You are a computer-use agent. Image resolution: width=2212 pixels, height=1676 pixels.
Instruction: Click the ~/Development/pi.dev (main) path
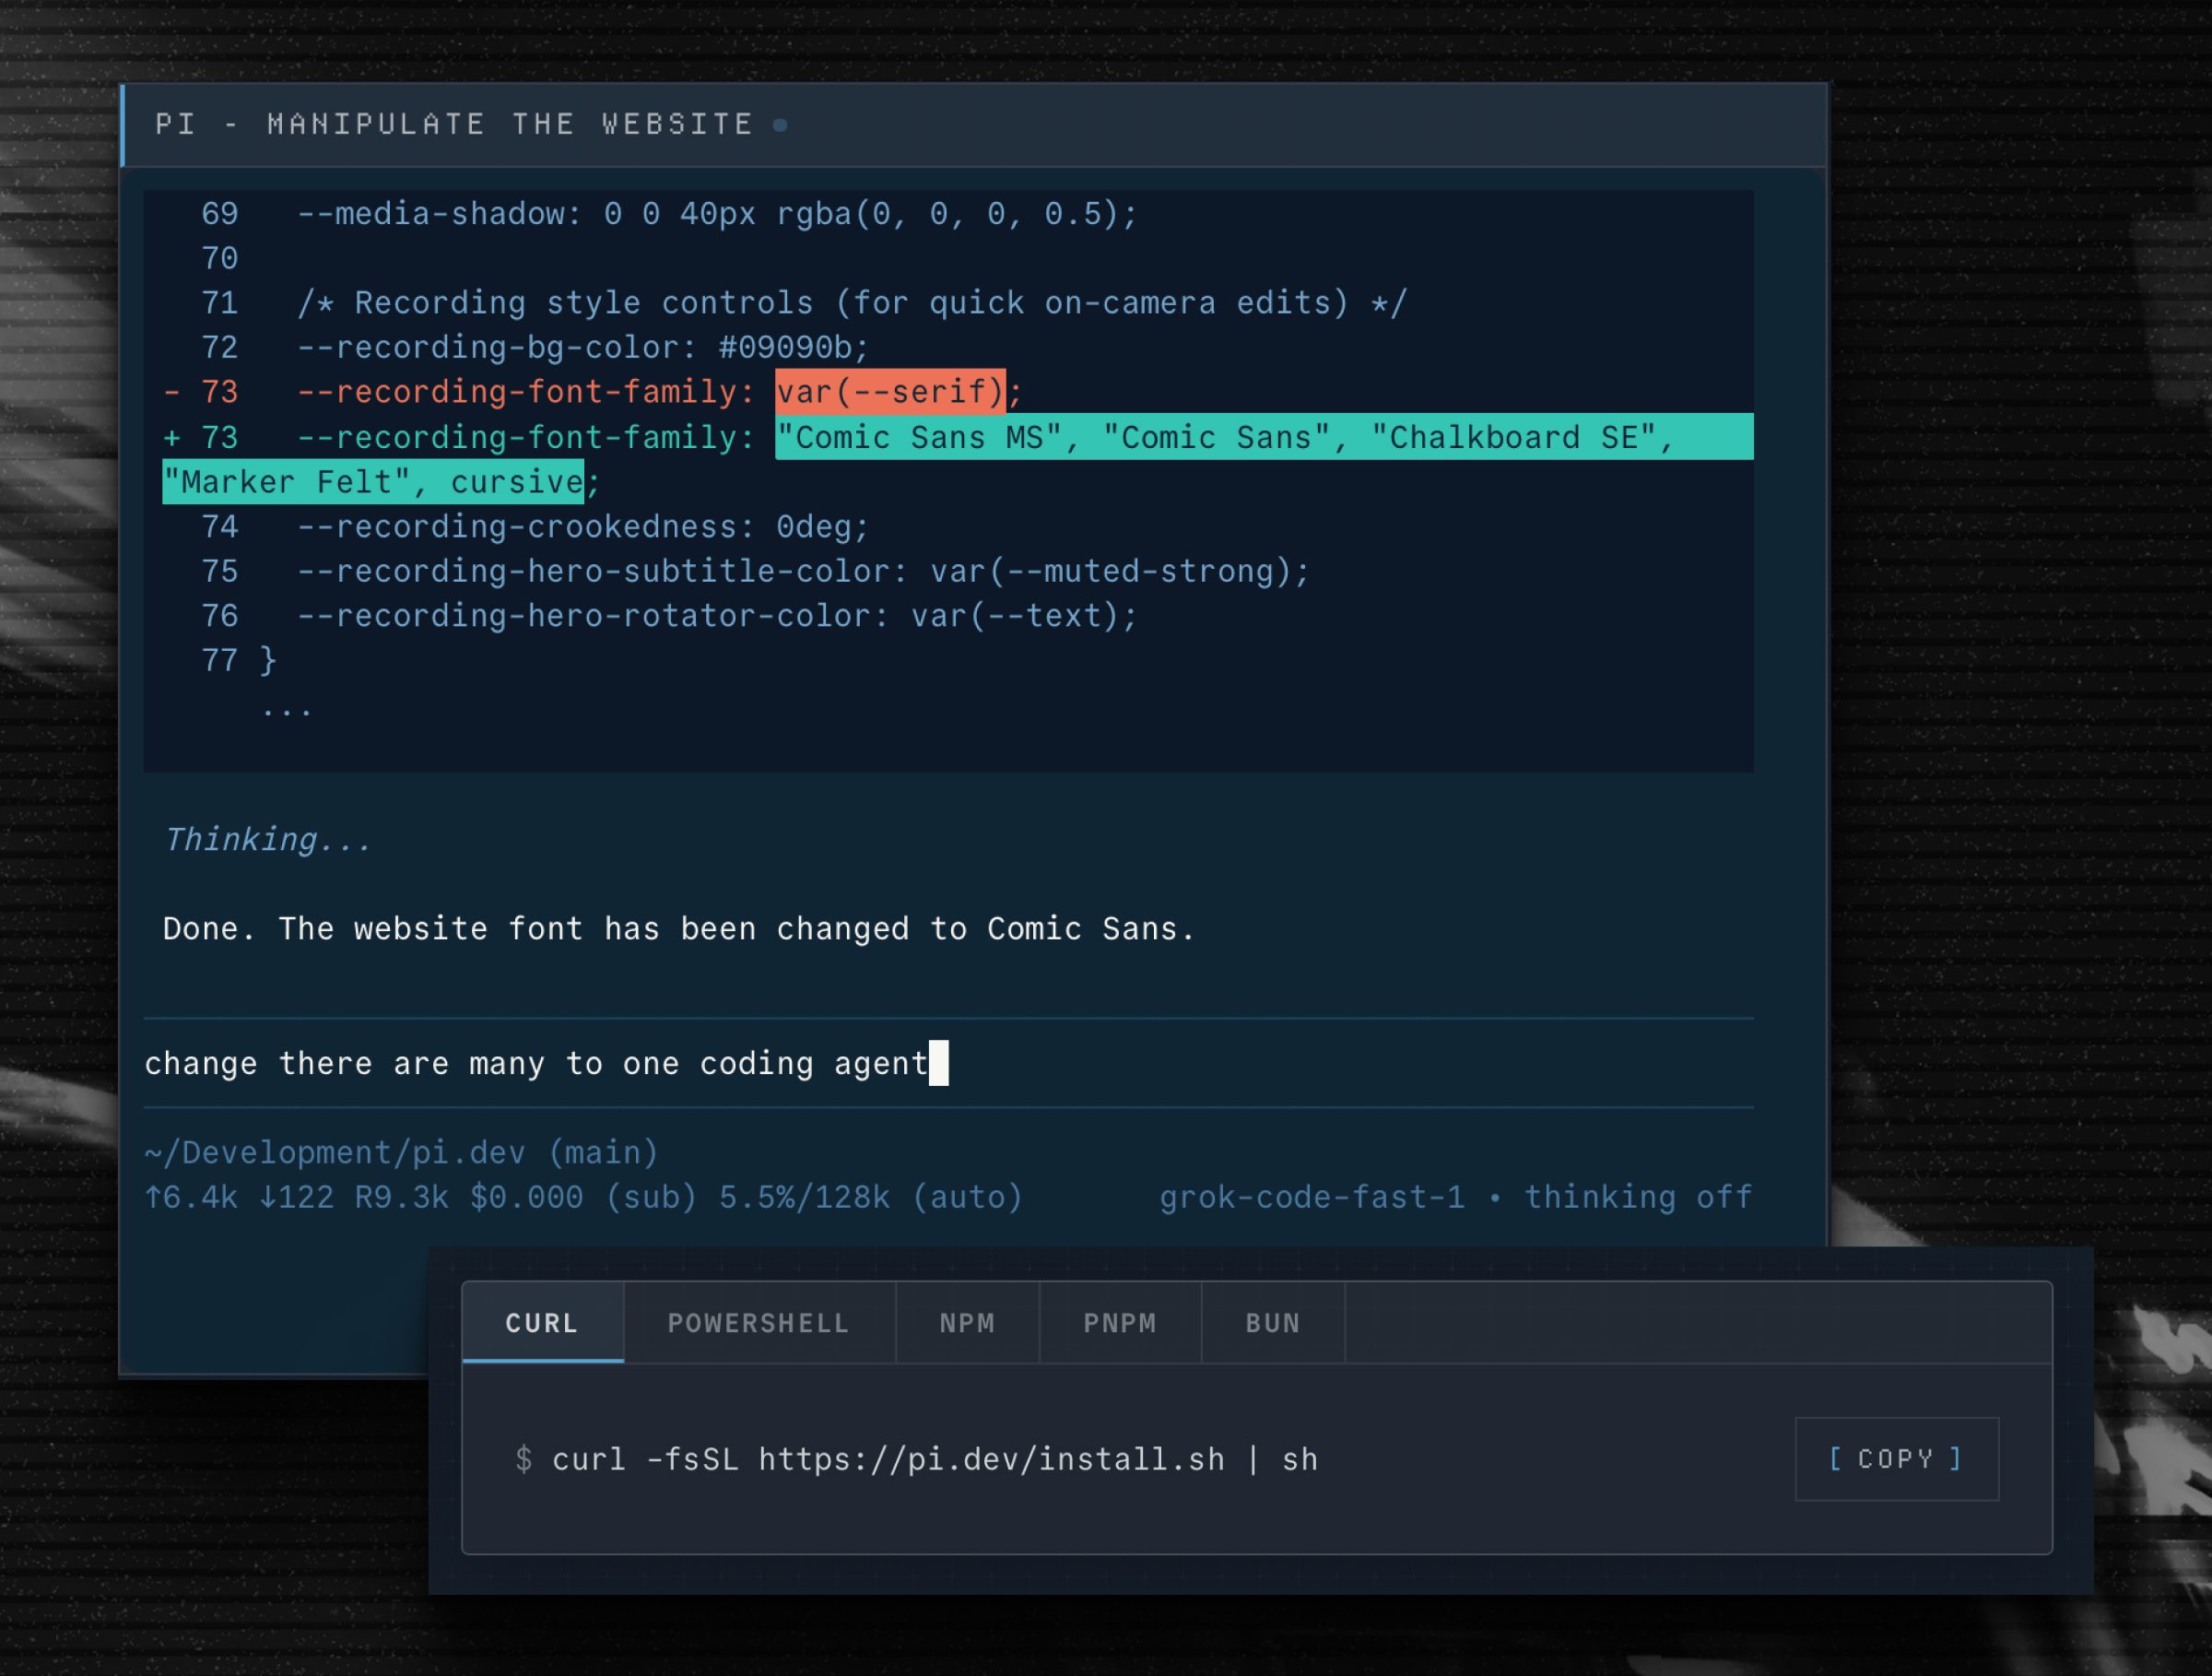(x=401, y=1152)
